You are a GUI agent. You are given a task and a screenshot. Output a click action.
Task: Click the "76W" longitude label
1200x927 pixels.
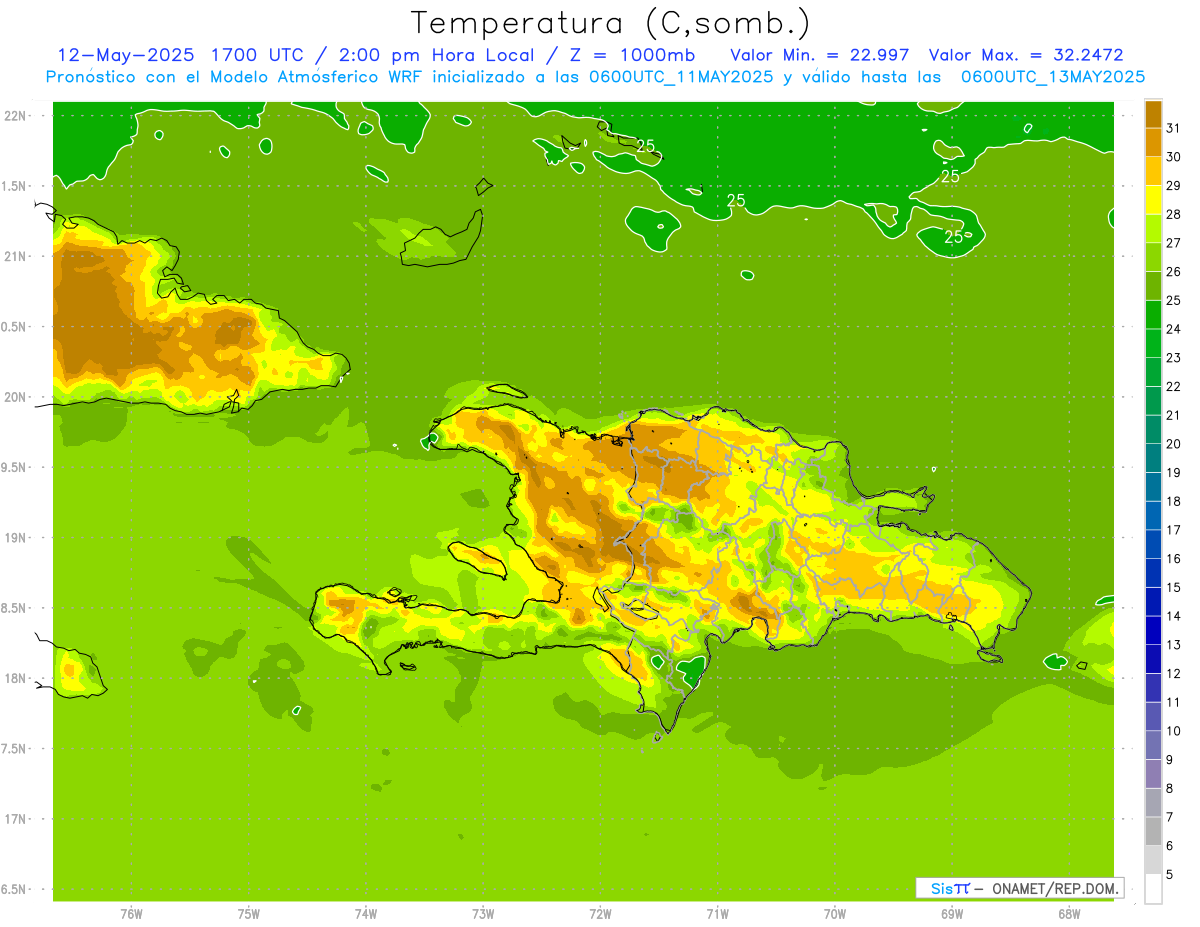(x=131, y=913)
